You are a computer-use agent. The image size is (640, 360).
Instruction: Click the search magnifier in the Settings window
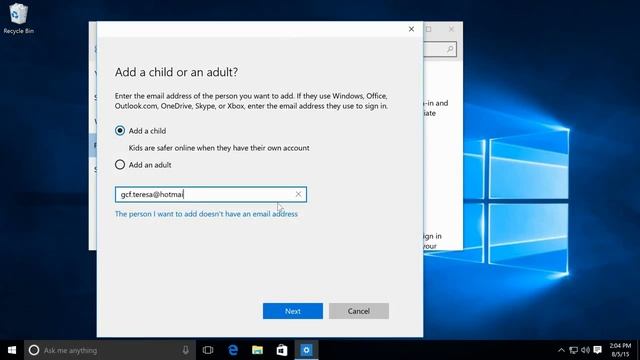tap(450, 49)
